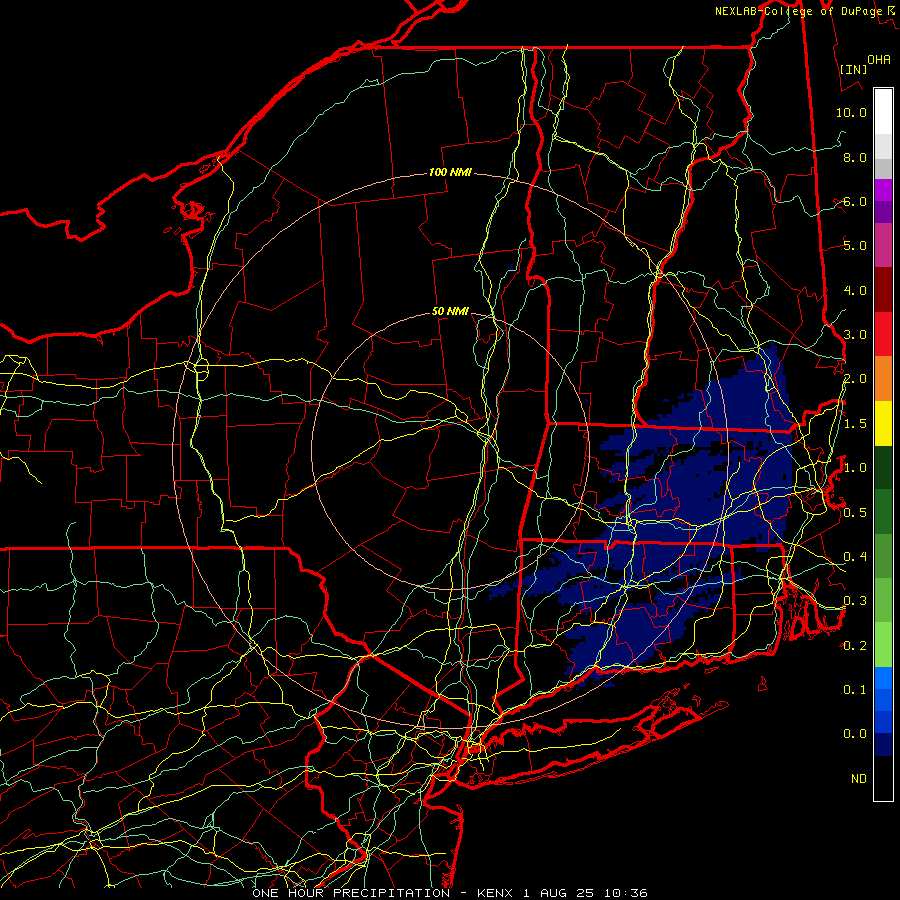
Task: Click the 0.1 legend value label
Action: pos(855,689)
